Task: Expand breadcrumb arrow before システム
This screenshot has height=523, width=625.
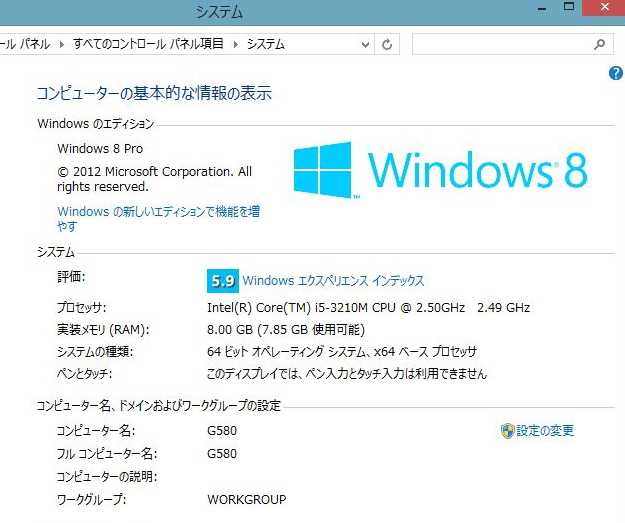Action: coord(236,44)
